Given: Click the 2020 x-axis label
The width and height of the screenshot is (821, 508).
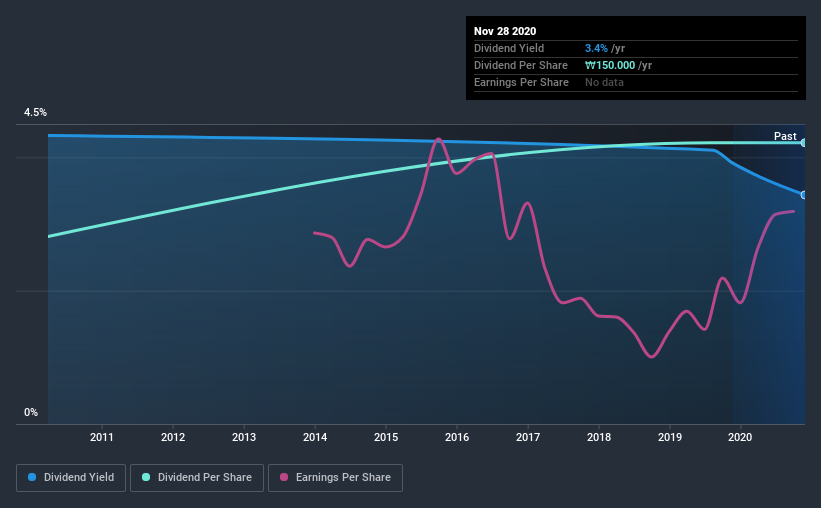Looking at the screenshot, I should 740,437.
